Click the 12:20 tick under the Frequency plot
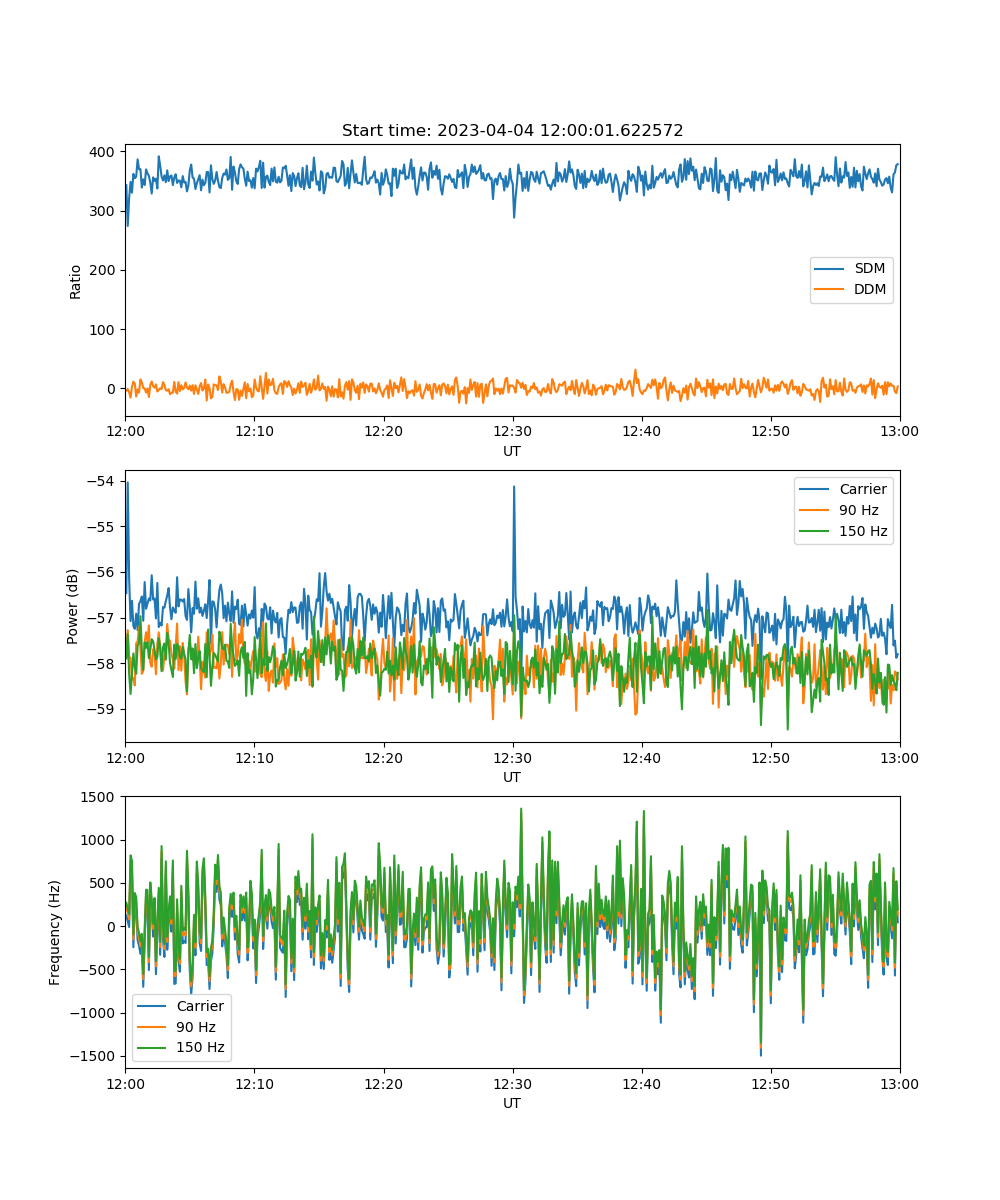1000x1200 pixels. click(x=383, y=1083)
